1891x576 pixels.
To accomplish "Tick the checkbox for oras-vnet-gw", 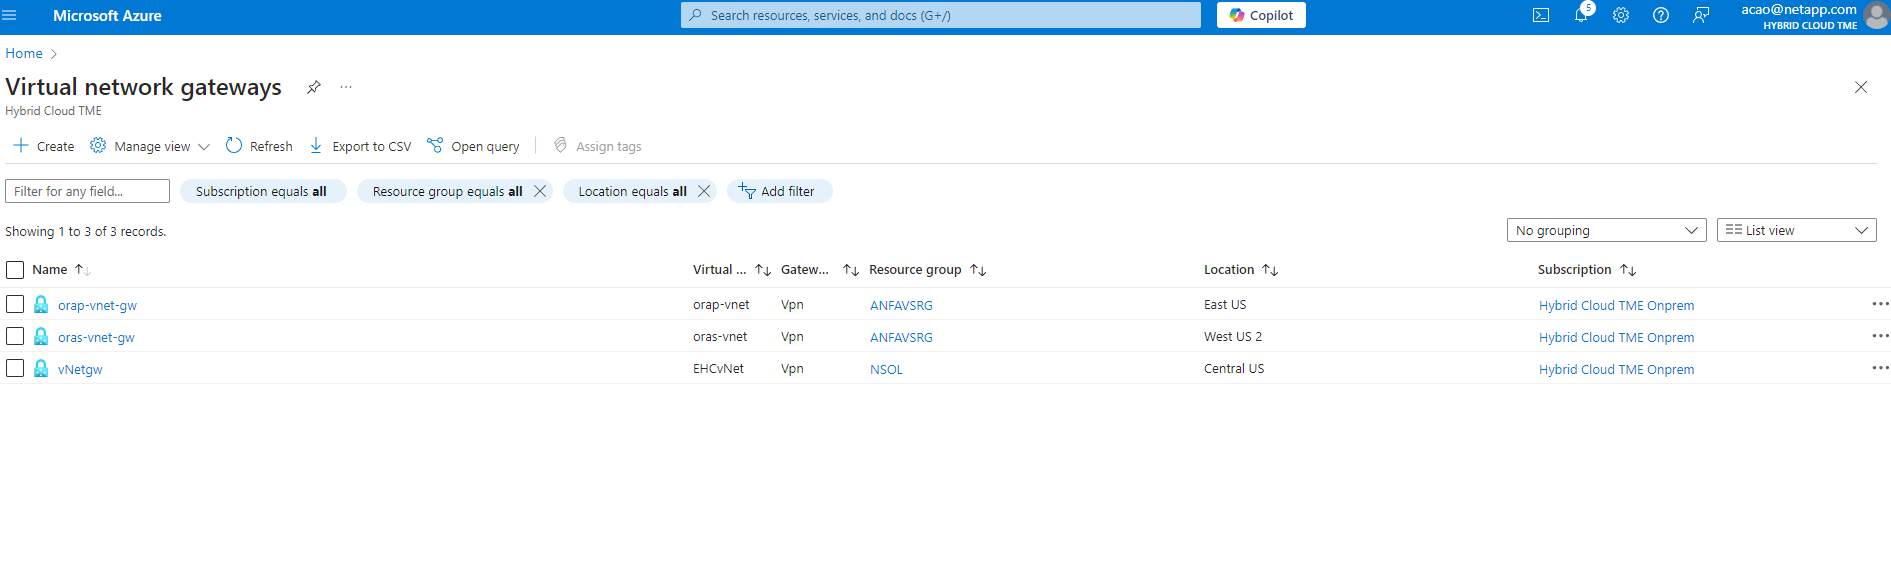I will pyautogui.click(x=15, y=336).
